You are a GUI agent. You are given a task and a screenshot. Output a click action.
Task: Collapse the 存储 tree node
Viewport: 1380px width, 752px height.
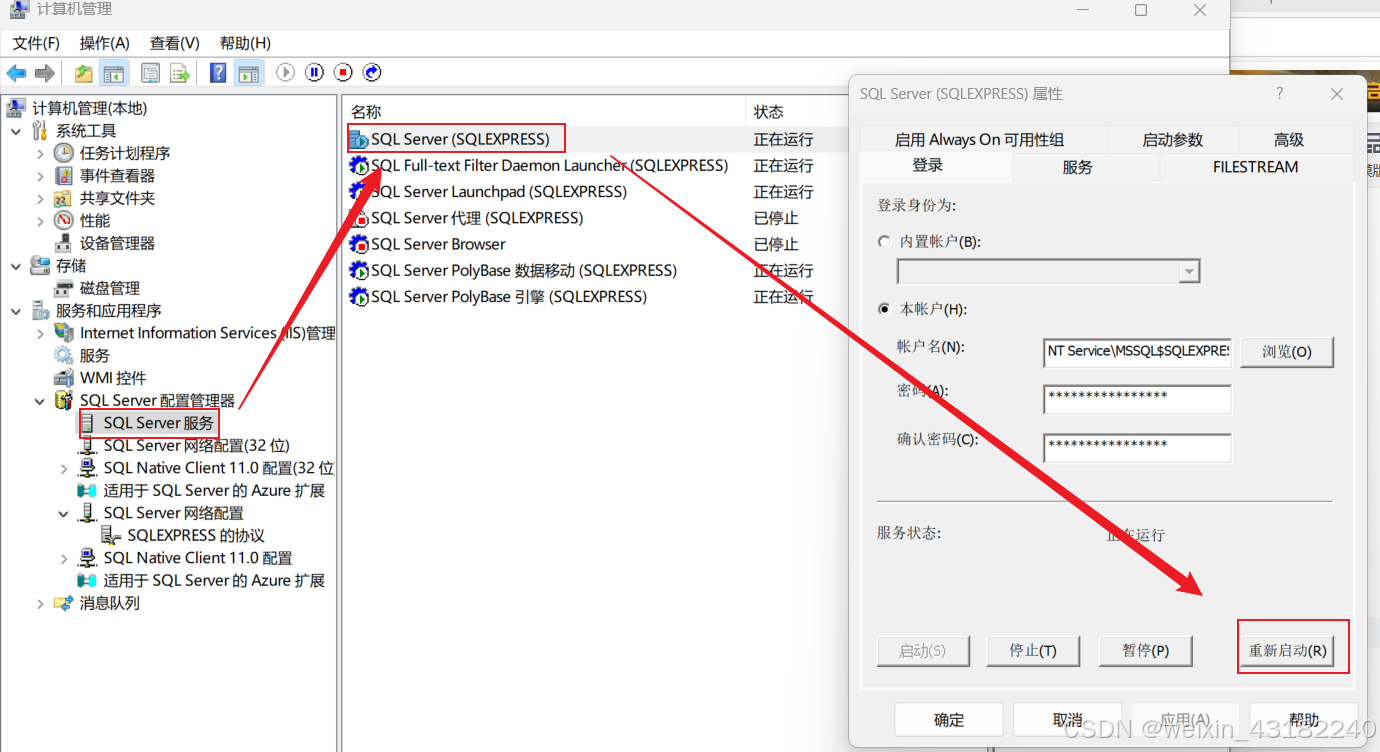click(x=16, y=266)
